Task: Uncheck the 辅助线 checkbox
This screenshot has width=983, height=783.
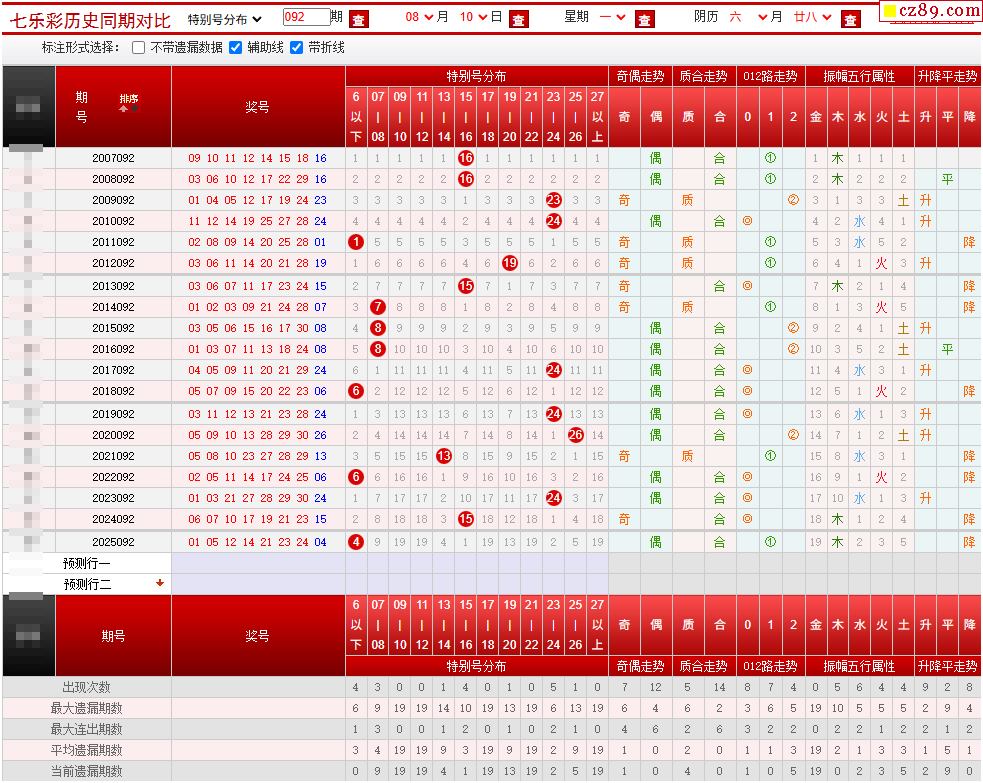Action: 236,48
